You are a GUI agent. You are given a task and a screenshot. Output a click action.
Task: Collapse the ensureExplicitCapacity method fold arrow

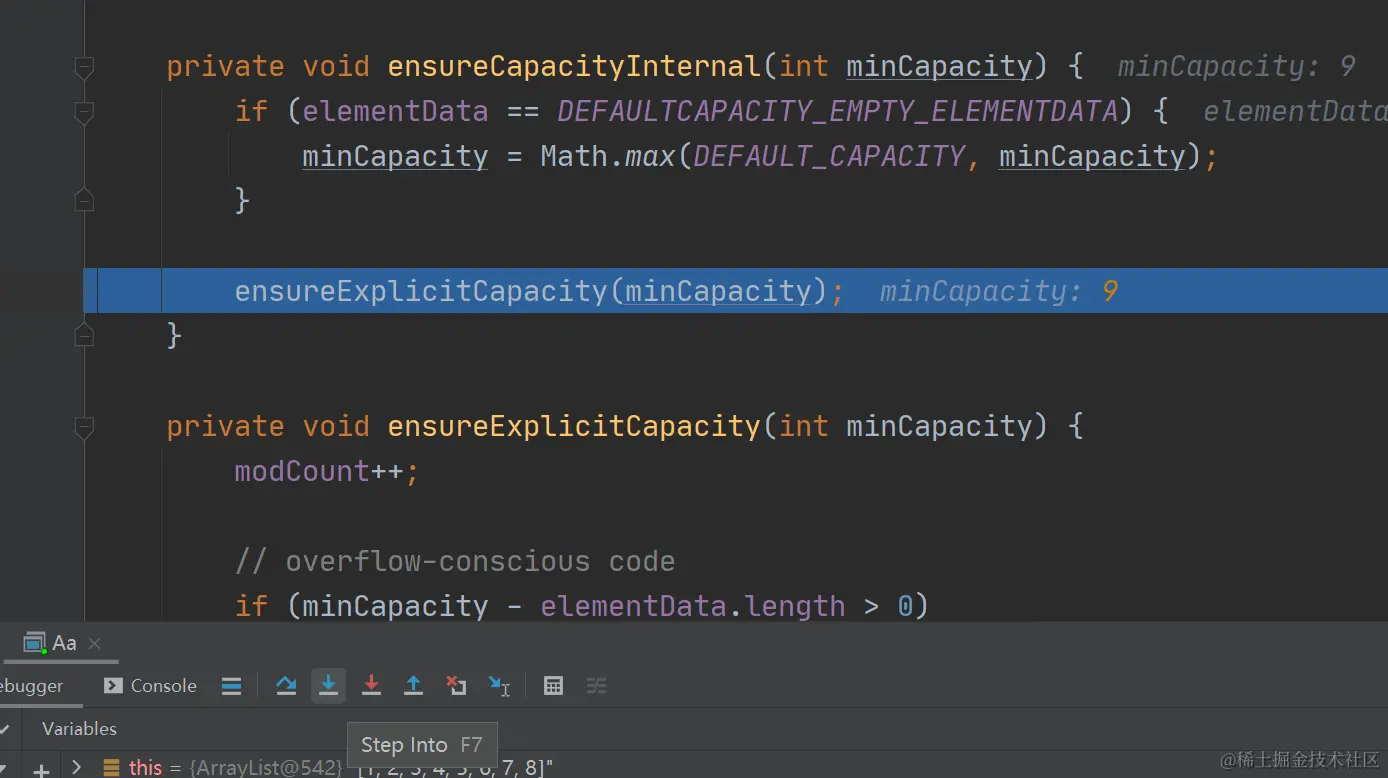point(84,426)
